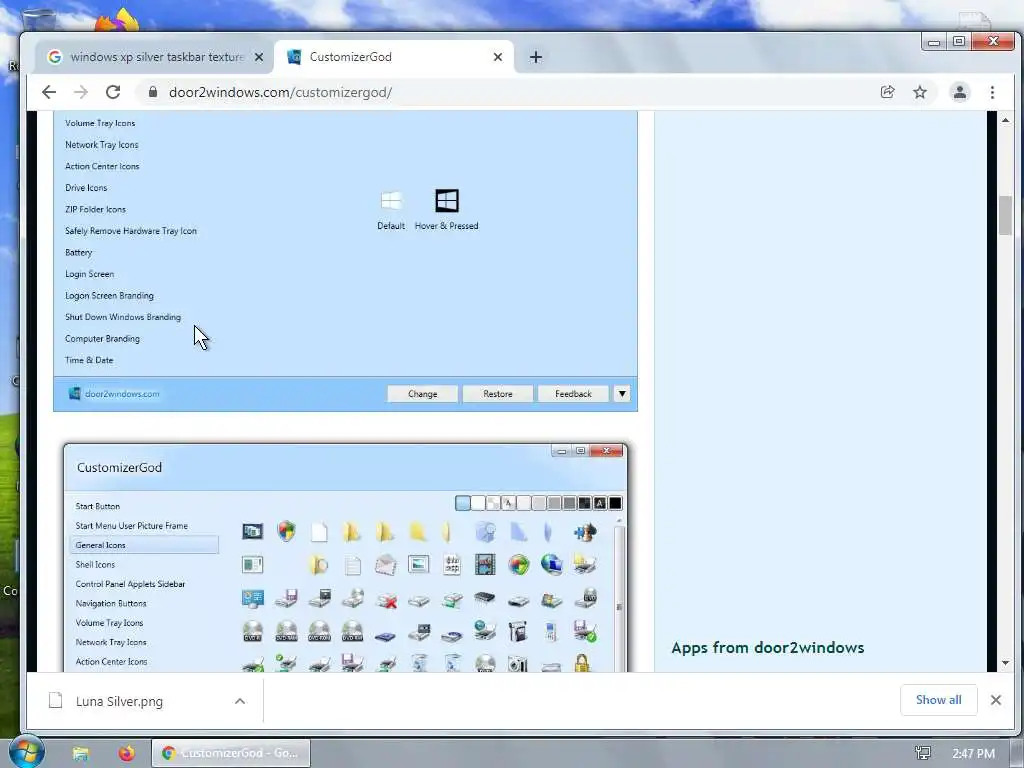Pick the dark swatch with letter A
Image resolution: width=1024 pixels, height=768 pixels.
tap(600, 503)
